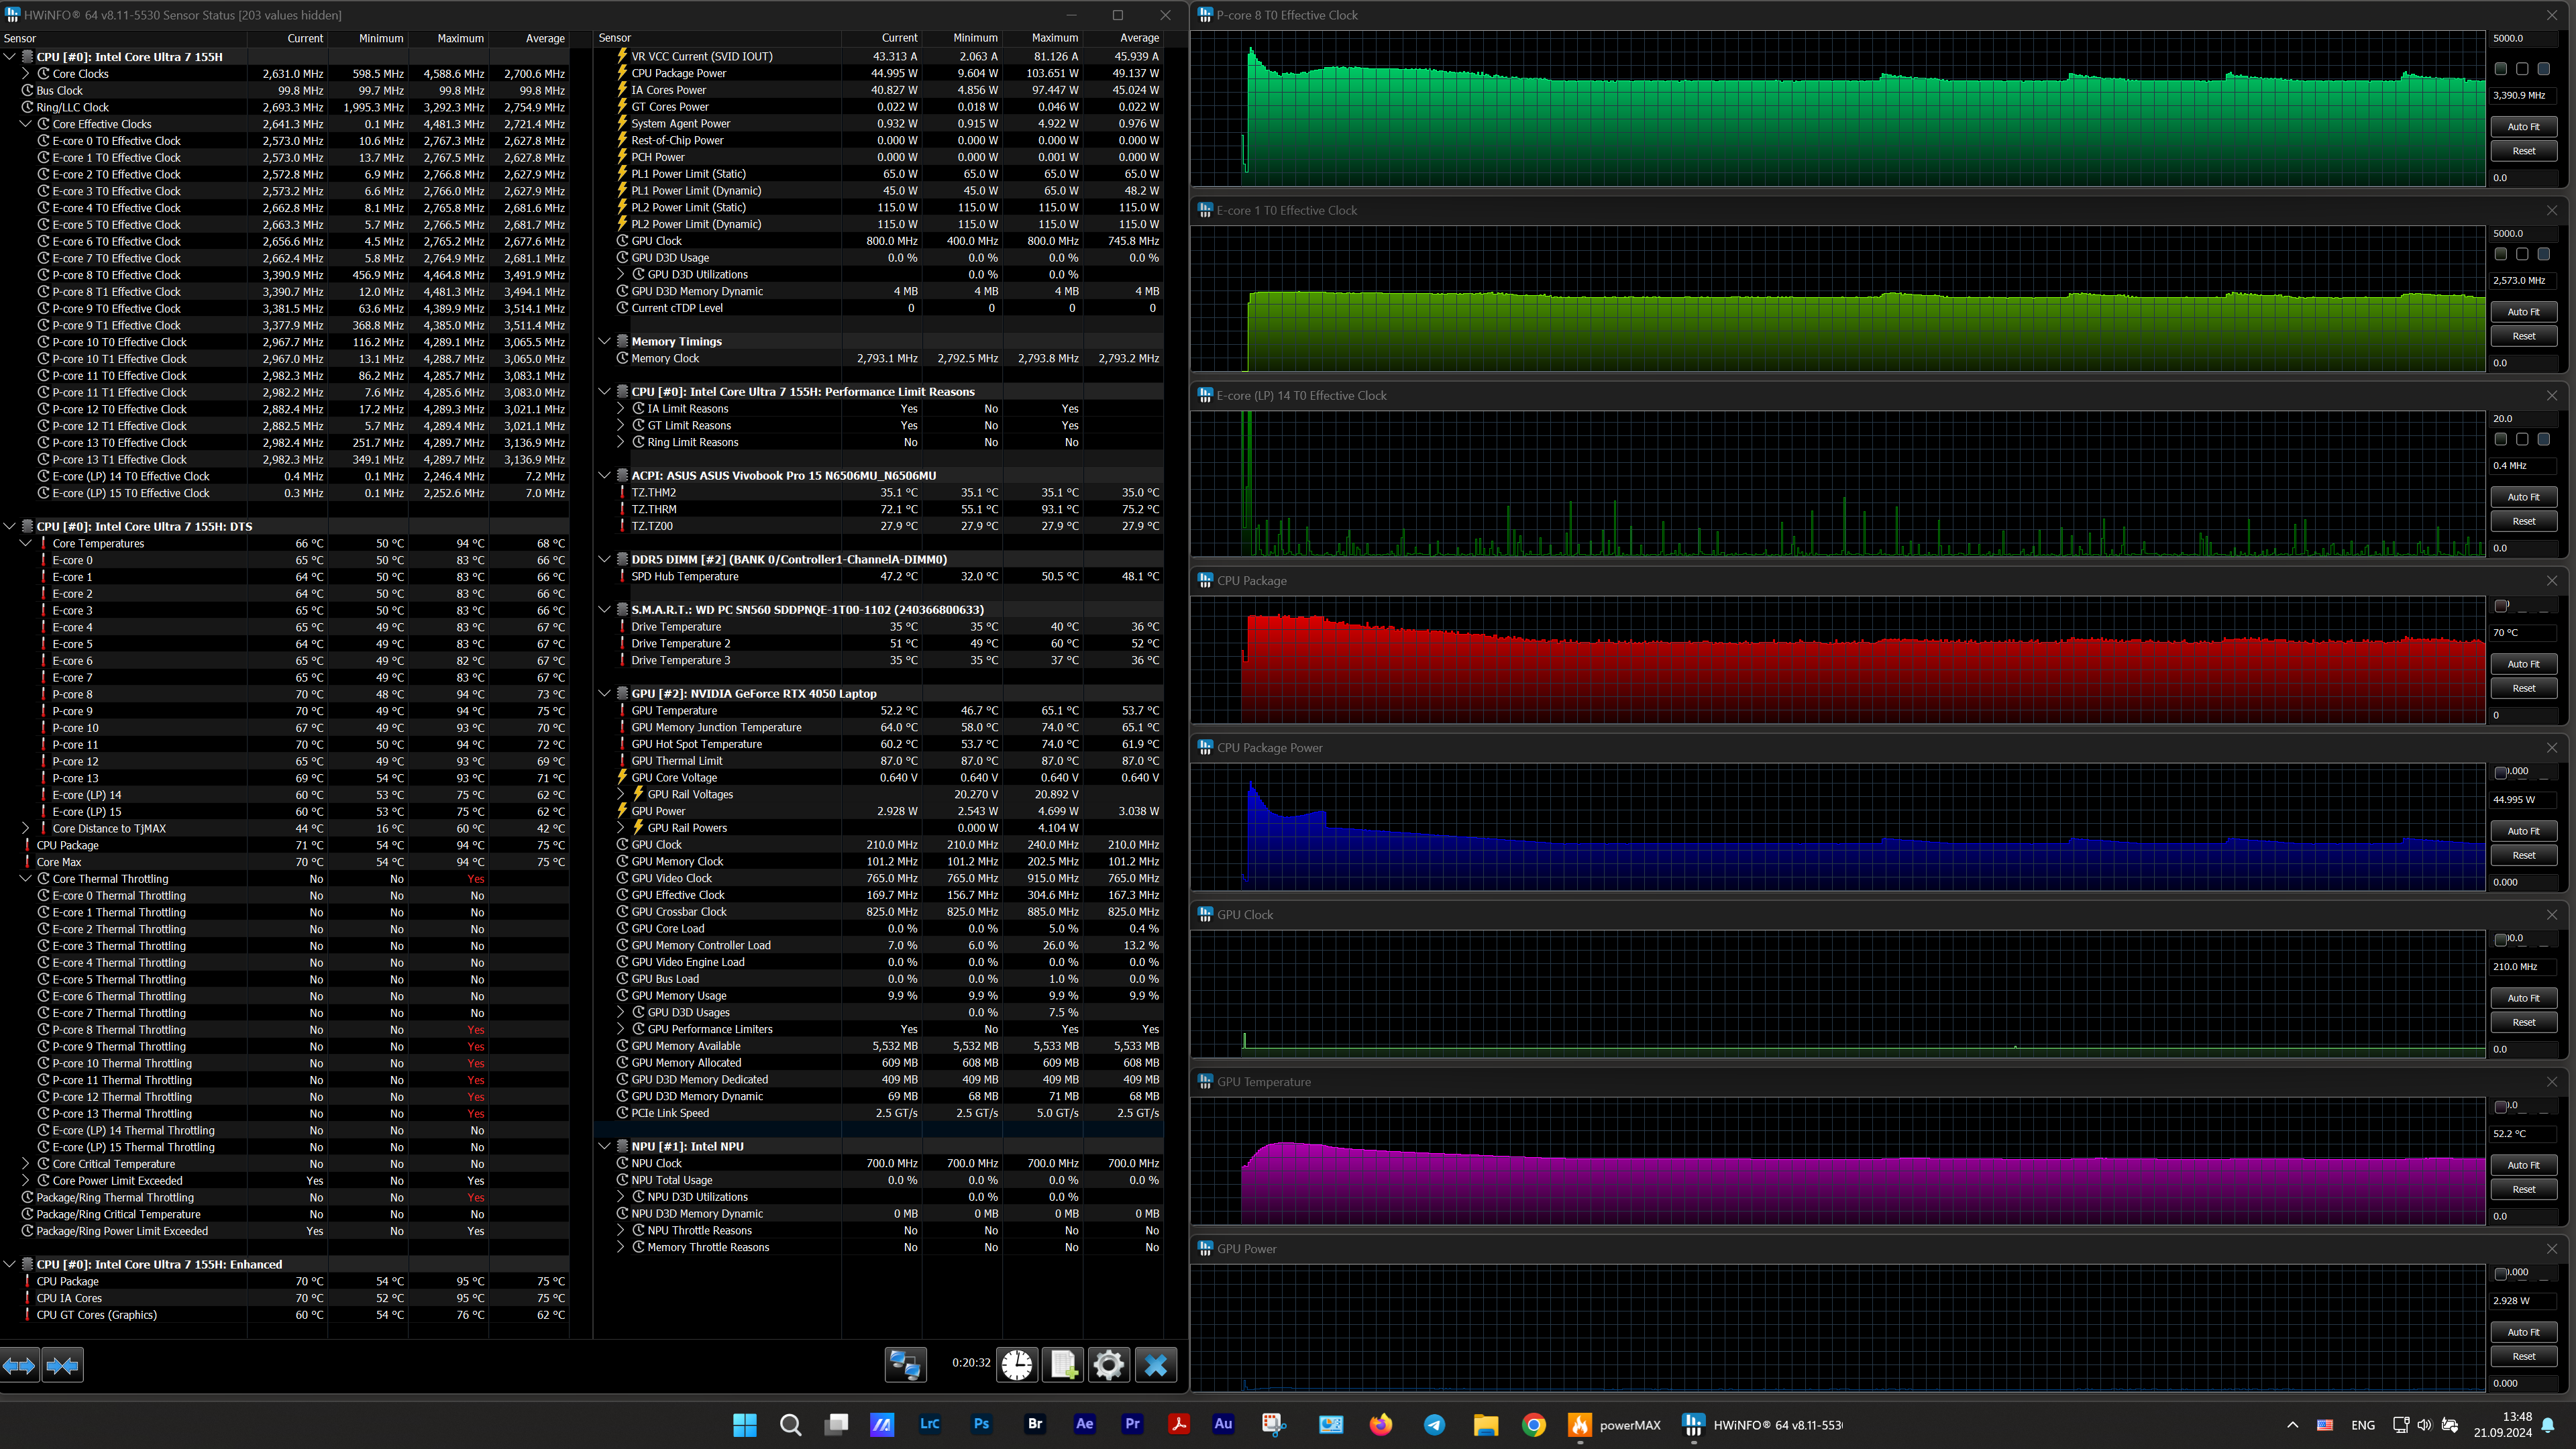Click the Average column header in the right sensor list

pos(1139,38)
